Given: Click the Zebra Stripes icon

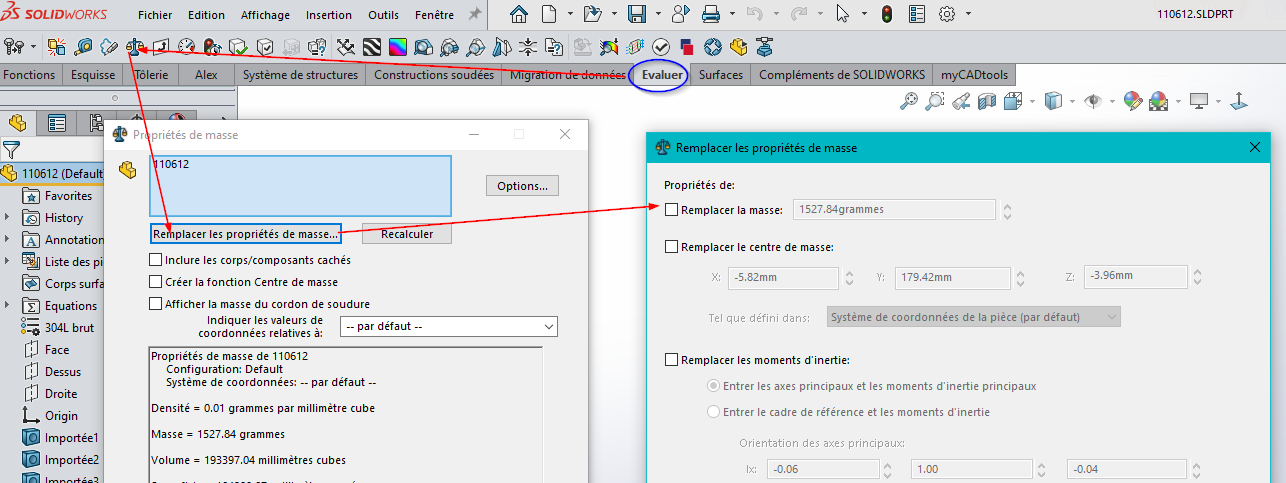Looking at the screenshot, I should coord(372,46).
